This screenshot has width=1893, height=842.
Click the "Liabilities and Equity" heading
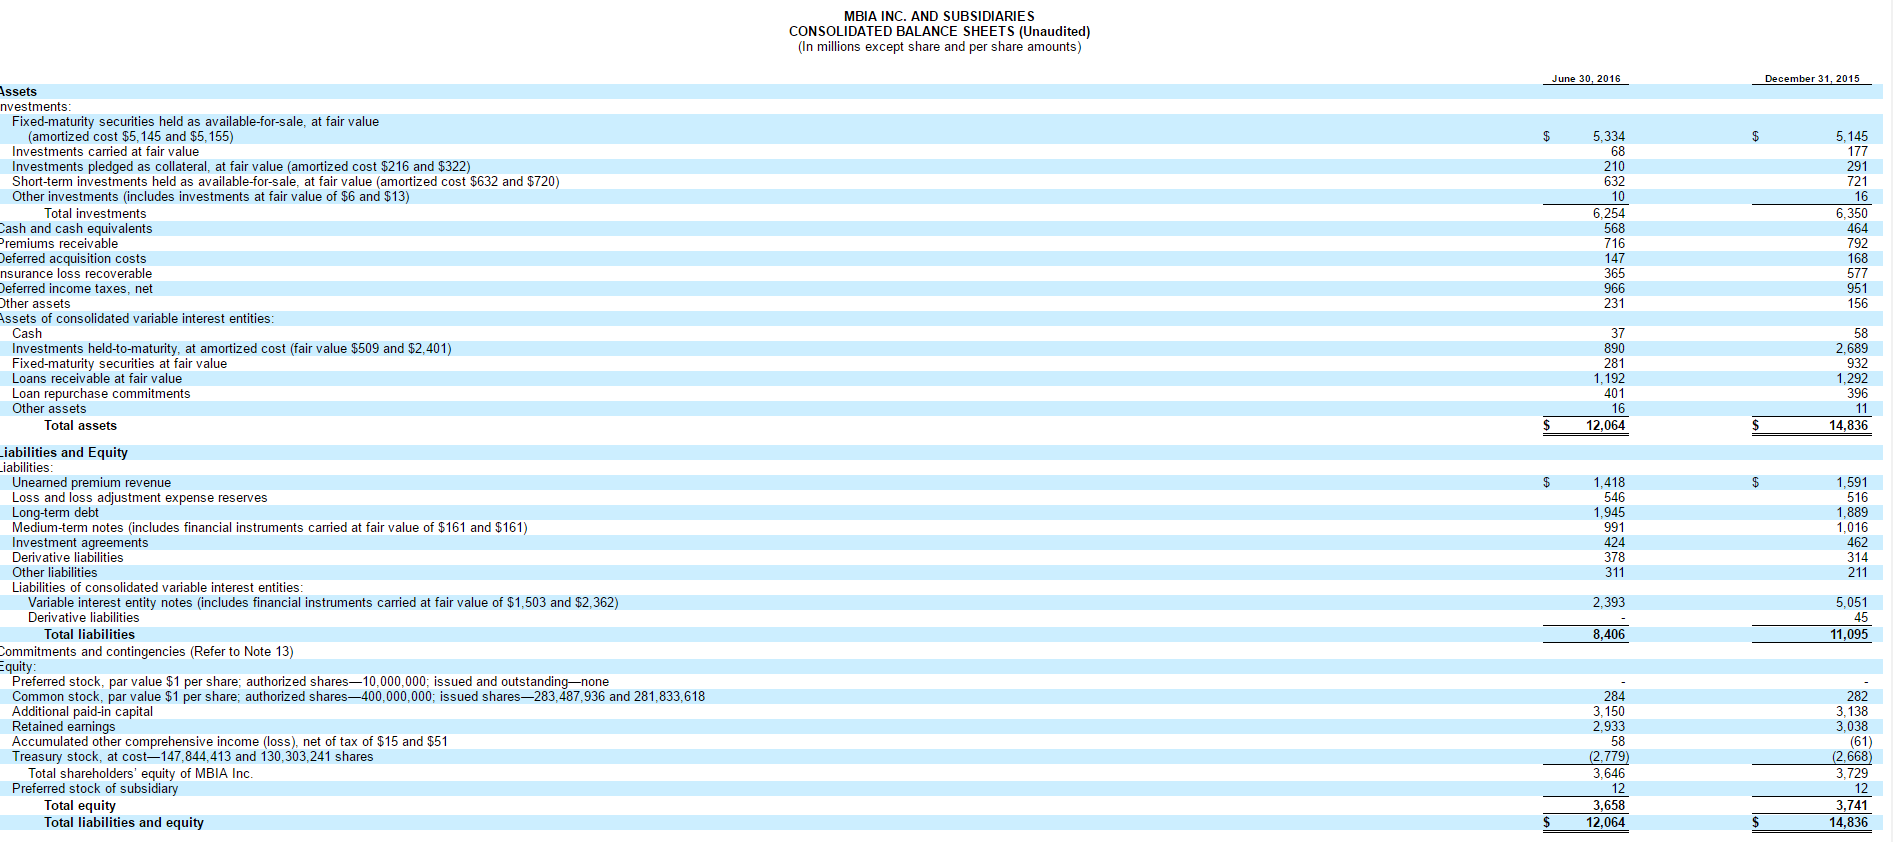[x=64, y=452]
